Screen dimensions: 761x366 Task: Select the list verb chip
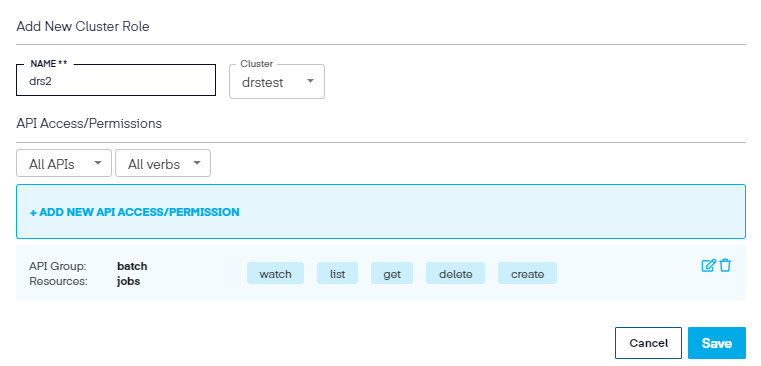[337, 273]
